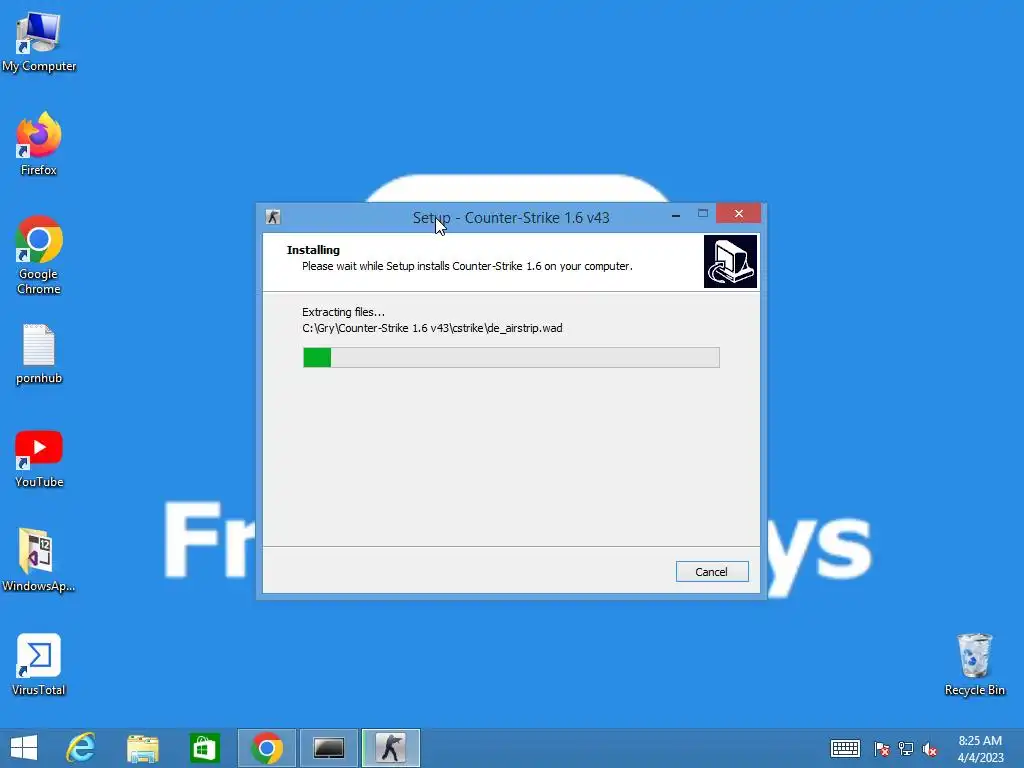This screenshot has width=1024, height=768.
Task: Select the Firefox desktop shortcut
Action: pos(39,144)
